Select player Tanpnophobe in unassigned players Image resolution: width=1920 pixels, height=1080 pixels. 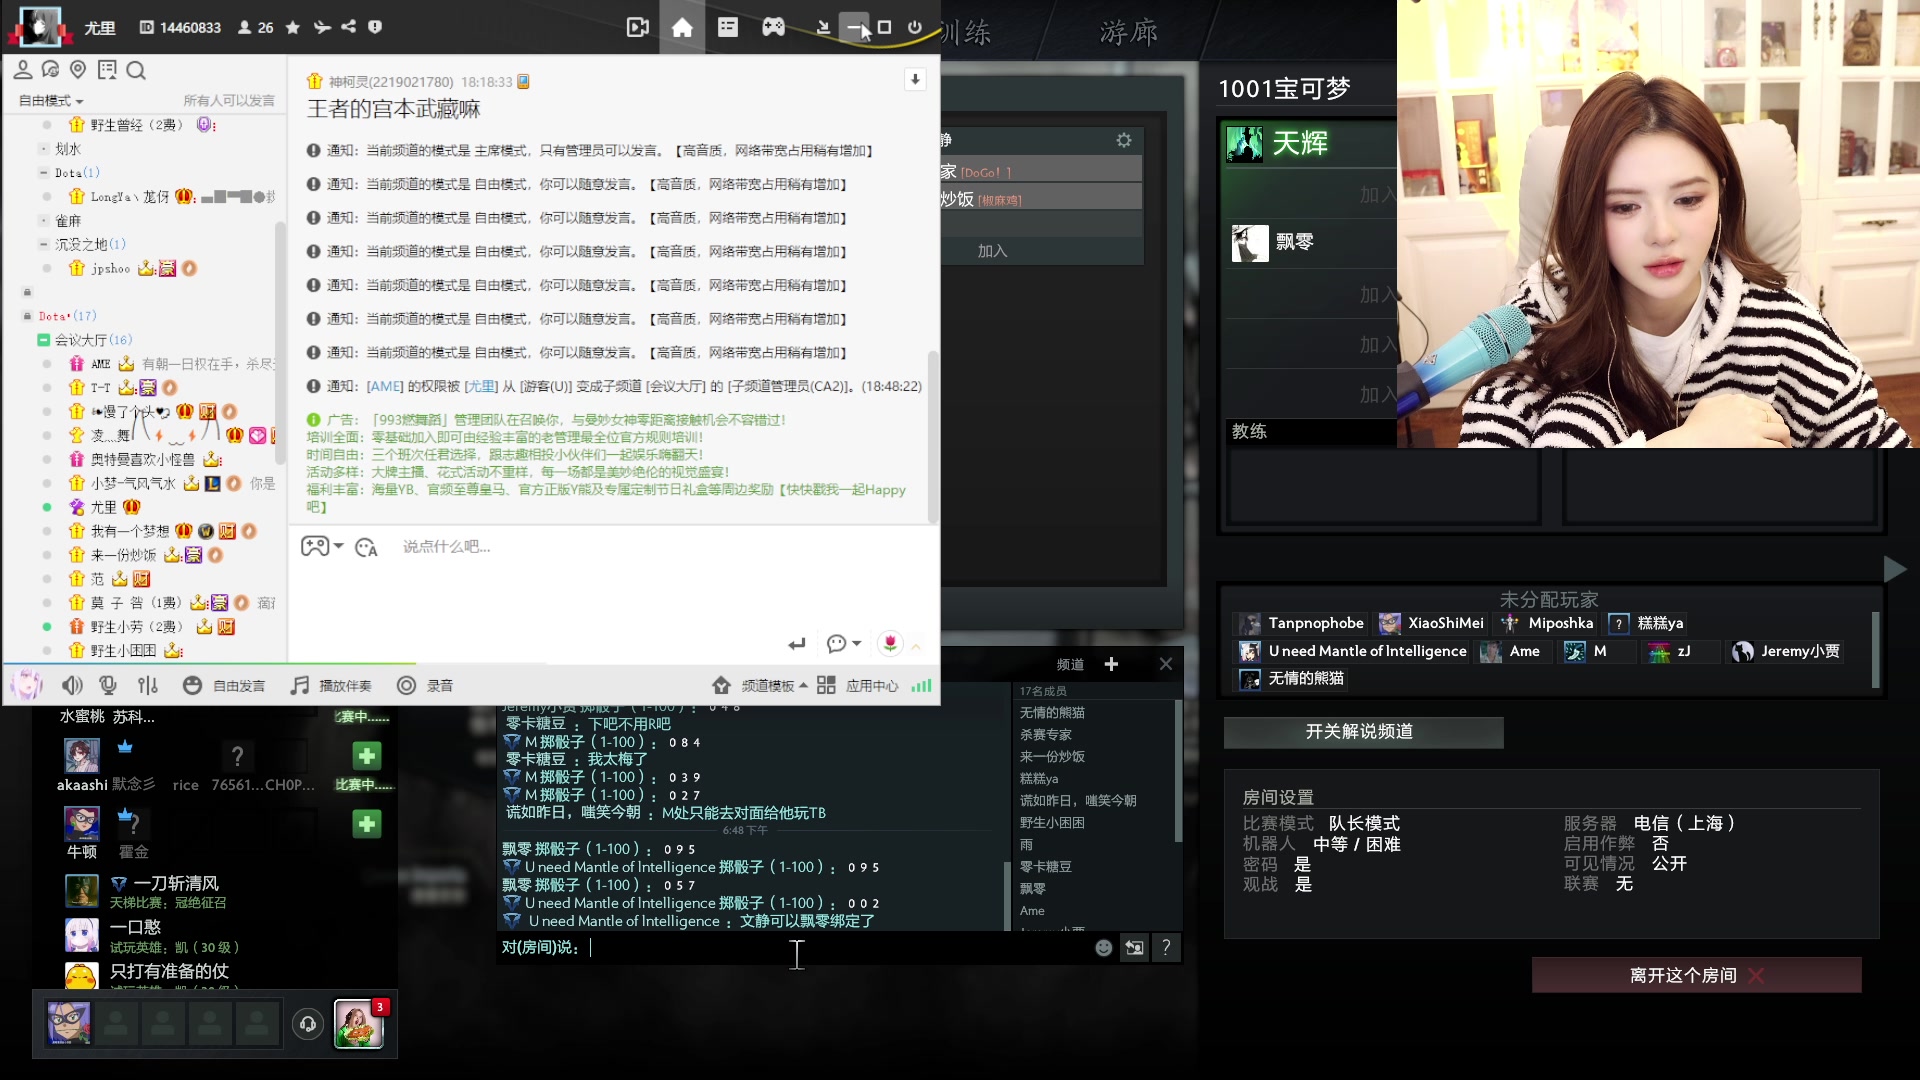pos(1301,623)
